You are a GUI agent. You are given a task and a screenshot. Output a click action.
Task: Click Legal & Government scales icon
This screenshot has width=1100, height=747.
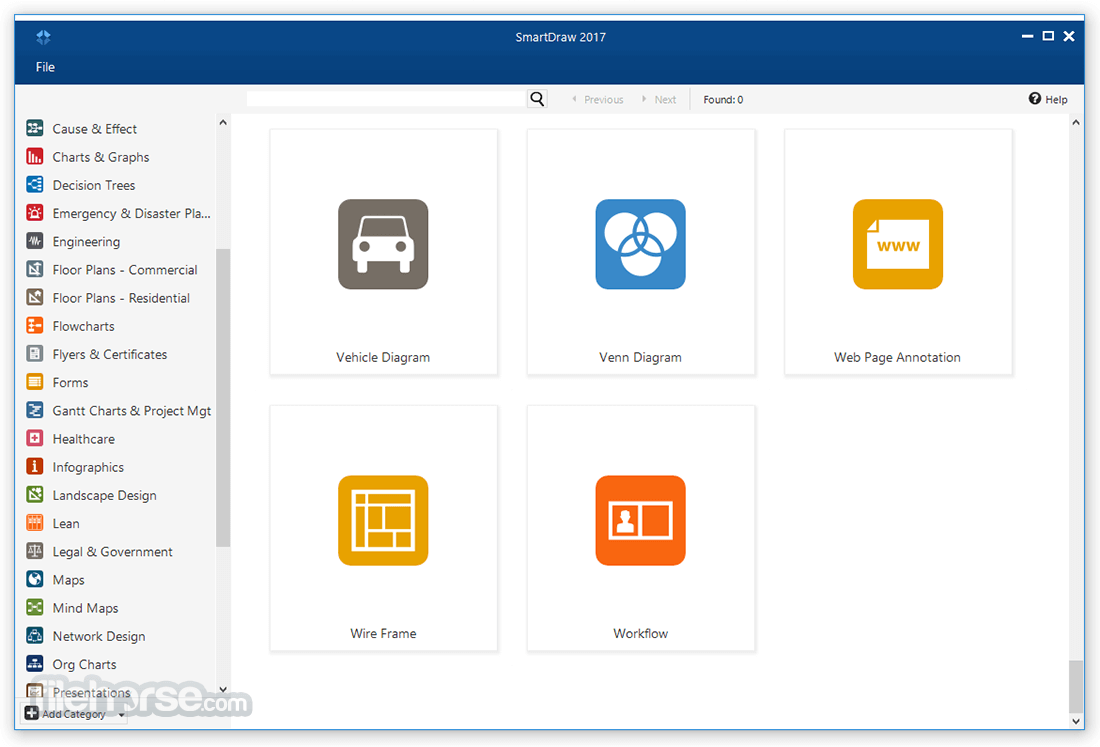tap(34, 551)
